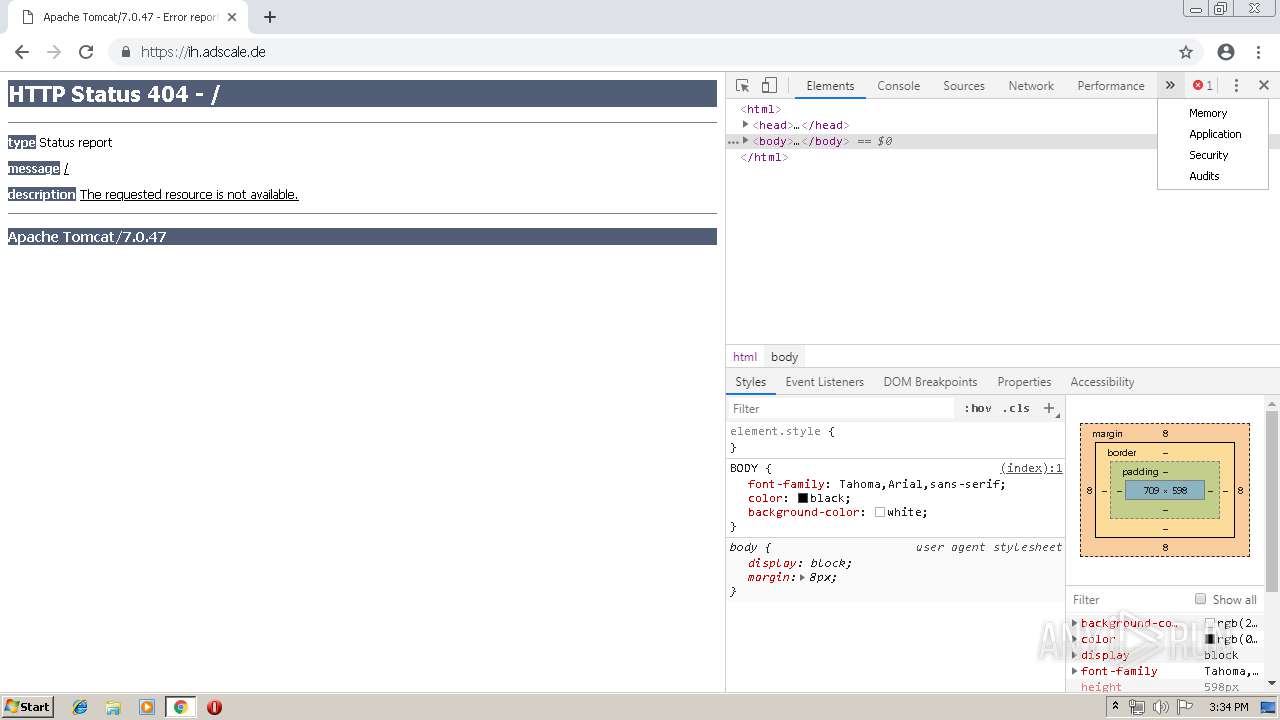Launch Internet Explorer from the taskbar
This screenshot has width=1280, height=720.
pyautogui.click(x=80, y=707)
